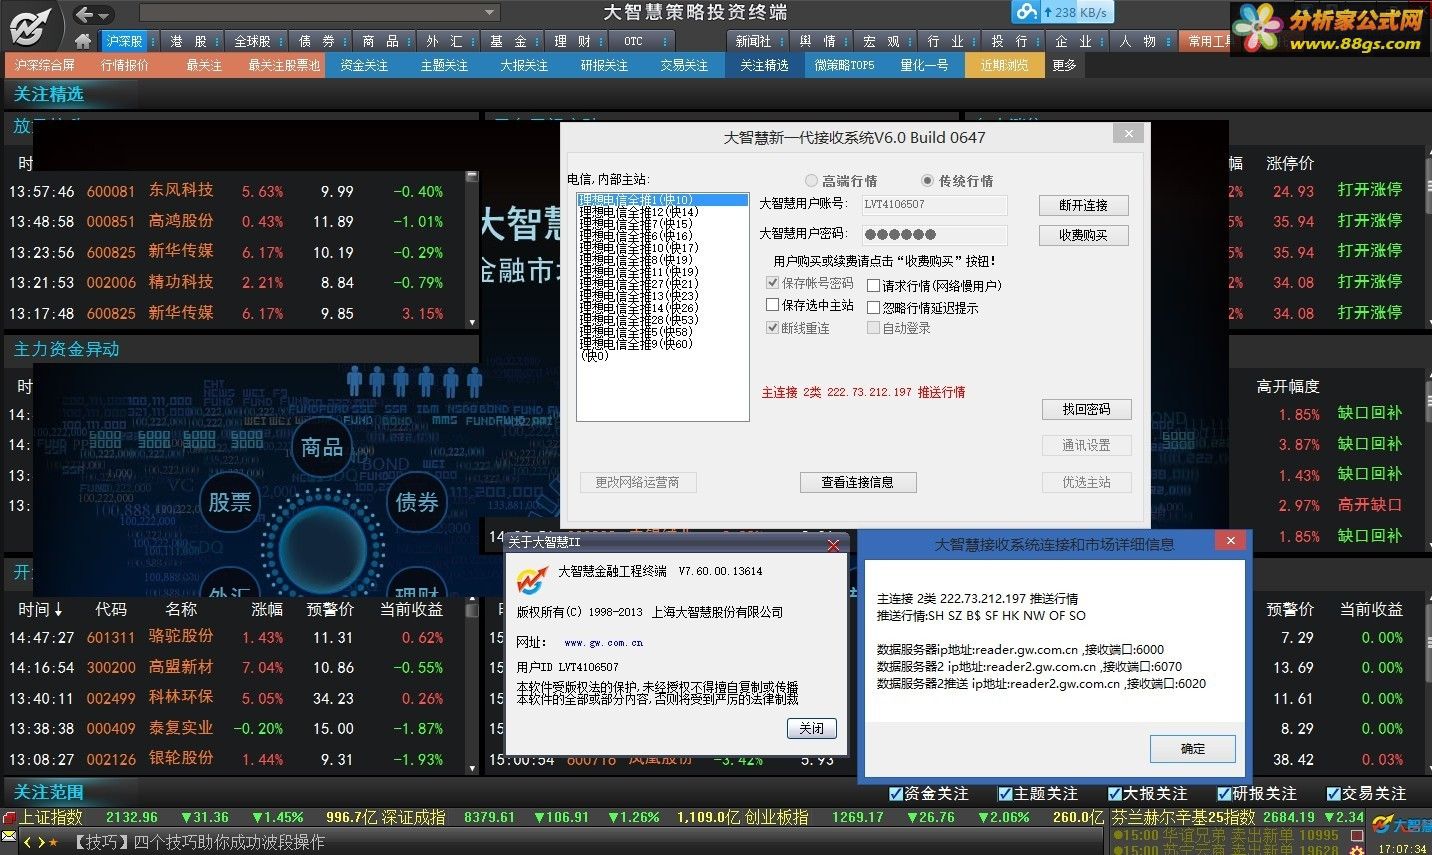Select server 理想电信全推9(快60) in the list
The height and width of the screenshot is (855, 1432).
point(636,344)
